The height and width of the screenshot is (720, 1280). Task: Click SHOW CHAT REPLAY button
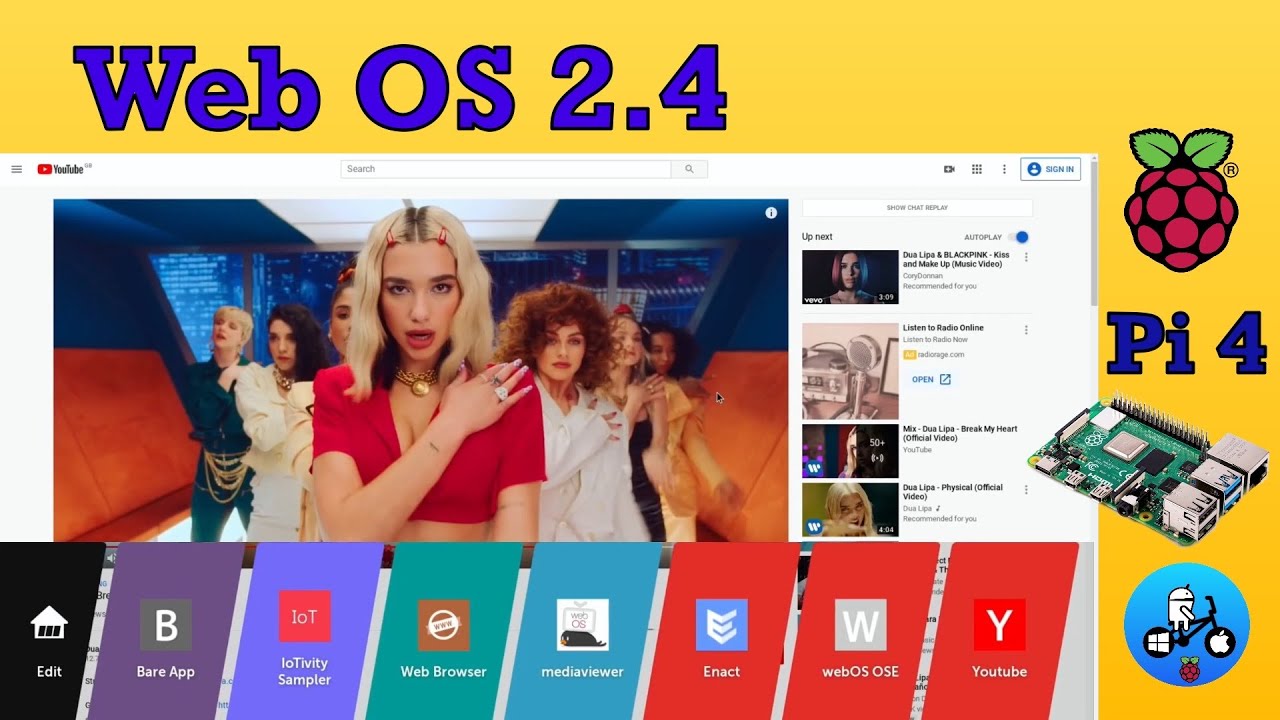[x=917, y=208]
